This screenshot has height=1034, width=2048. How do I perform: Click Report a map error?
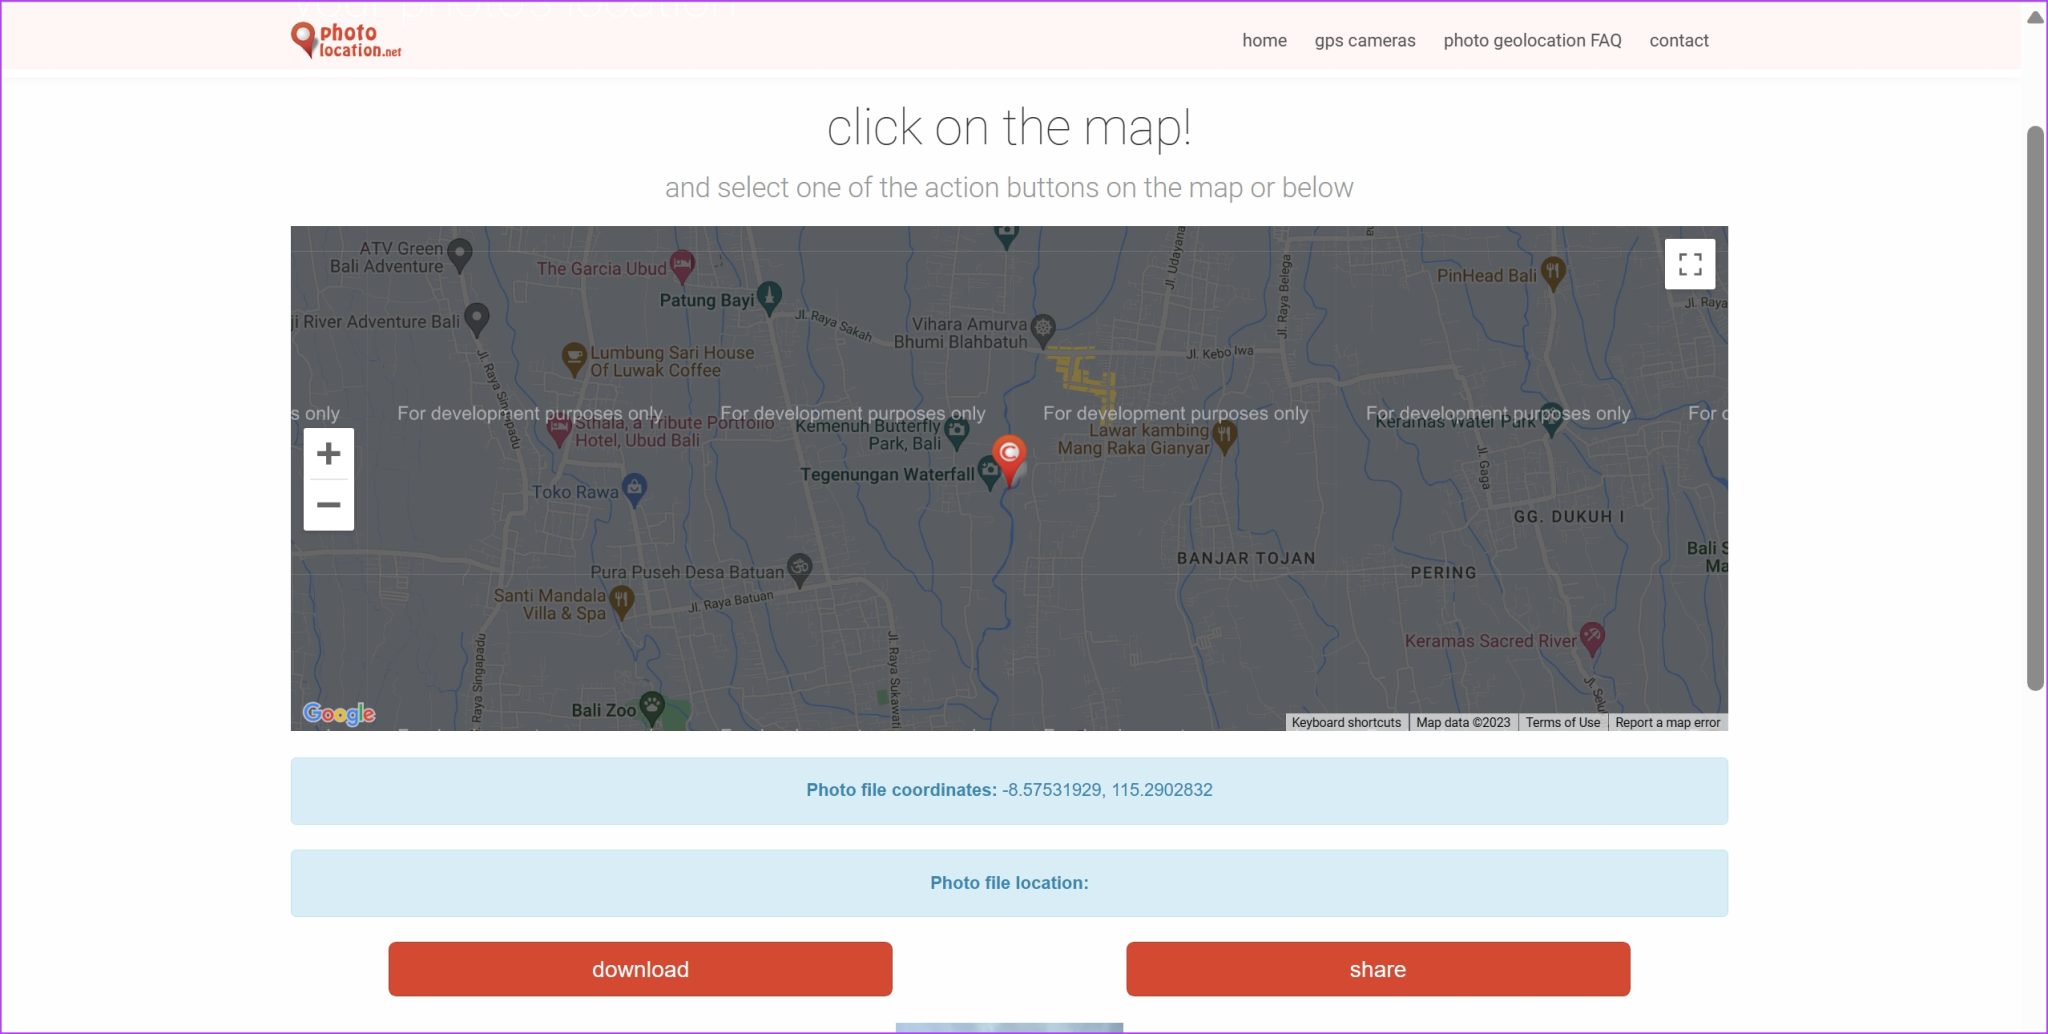tap(1667, 722)
